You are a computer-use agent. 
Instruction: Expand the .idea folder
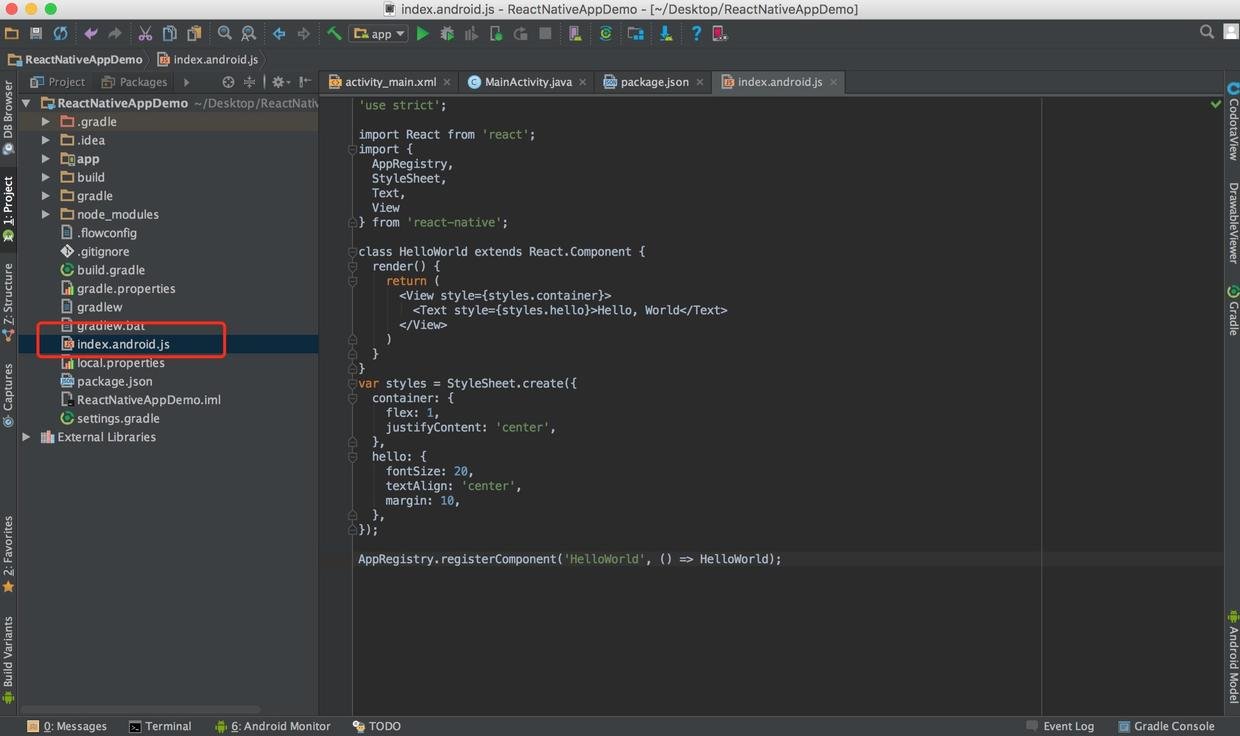pyautogui.click(x=46, y=140)
